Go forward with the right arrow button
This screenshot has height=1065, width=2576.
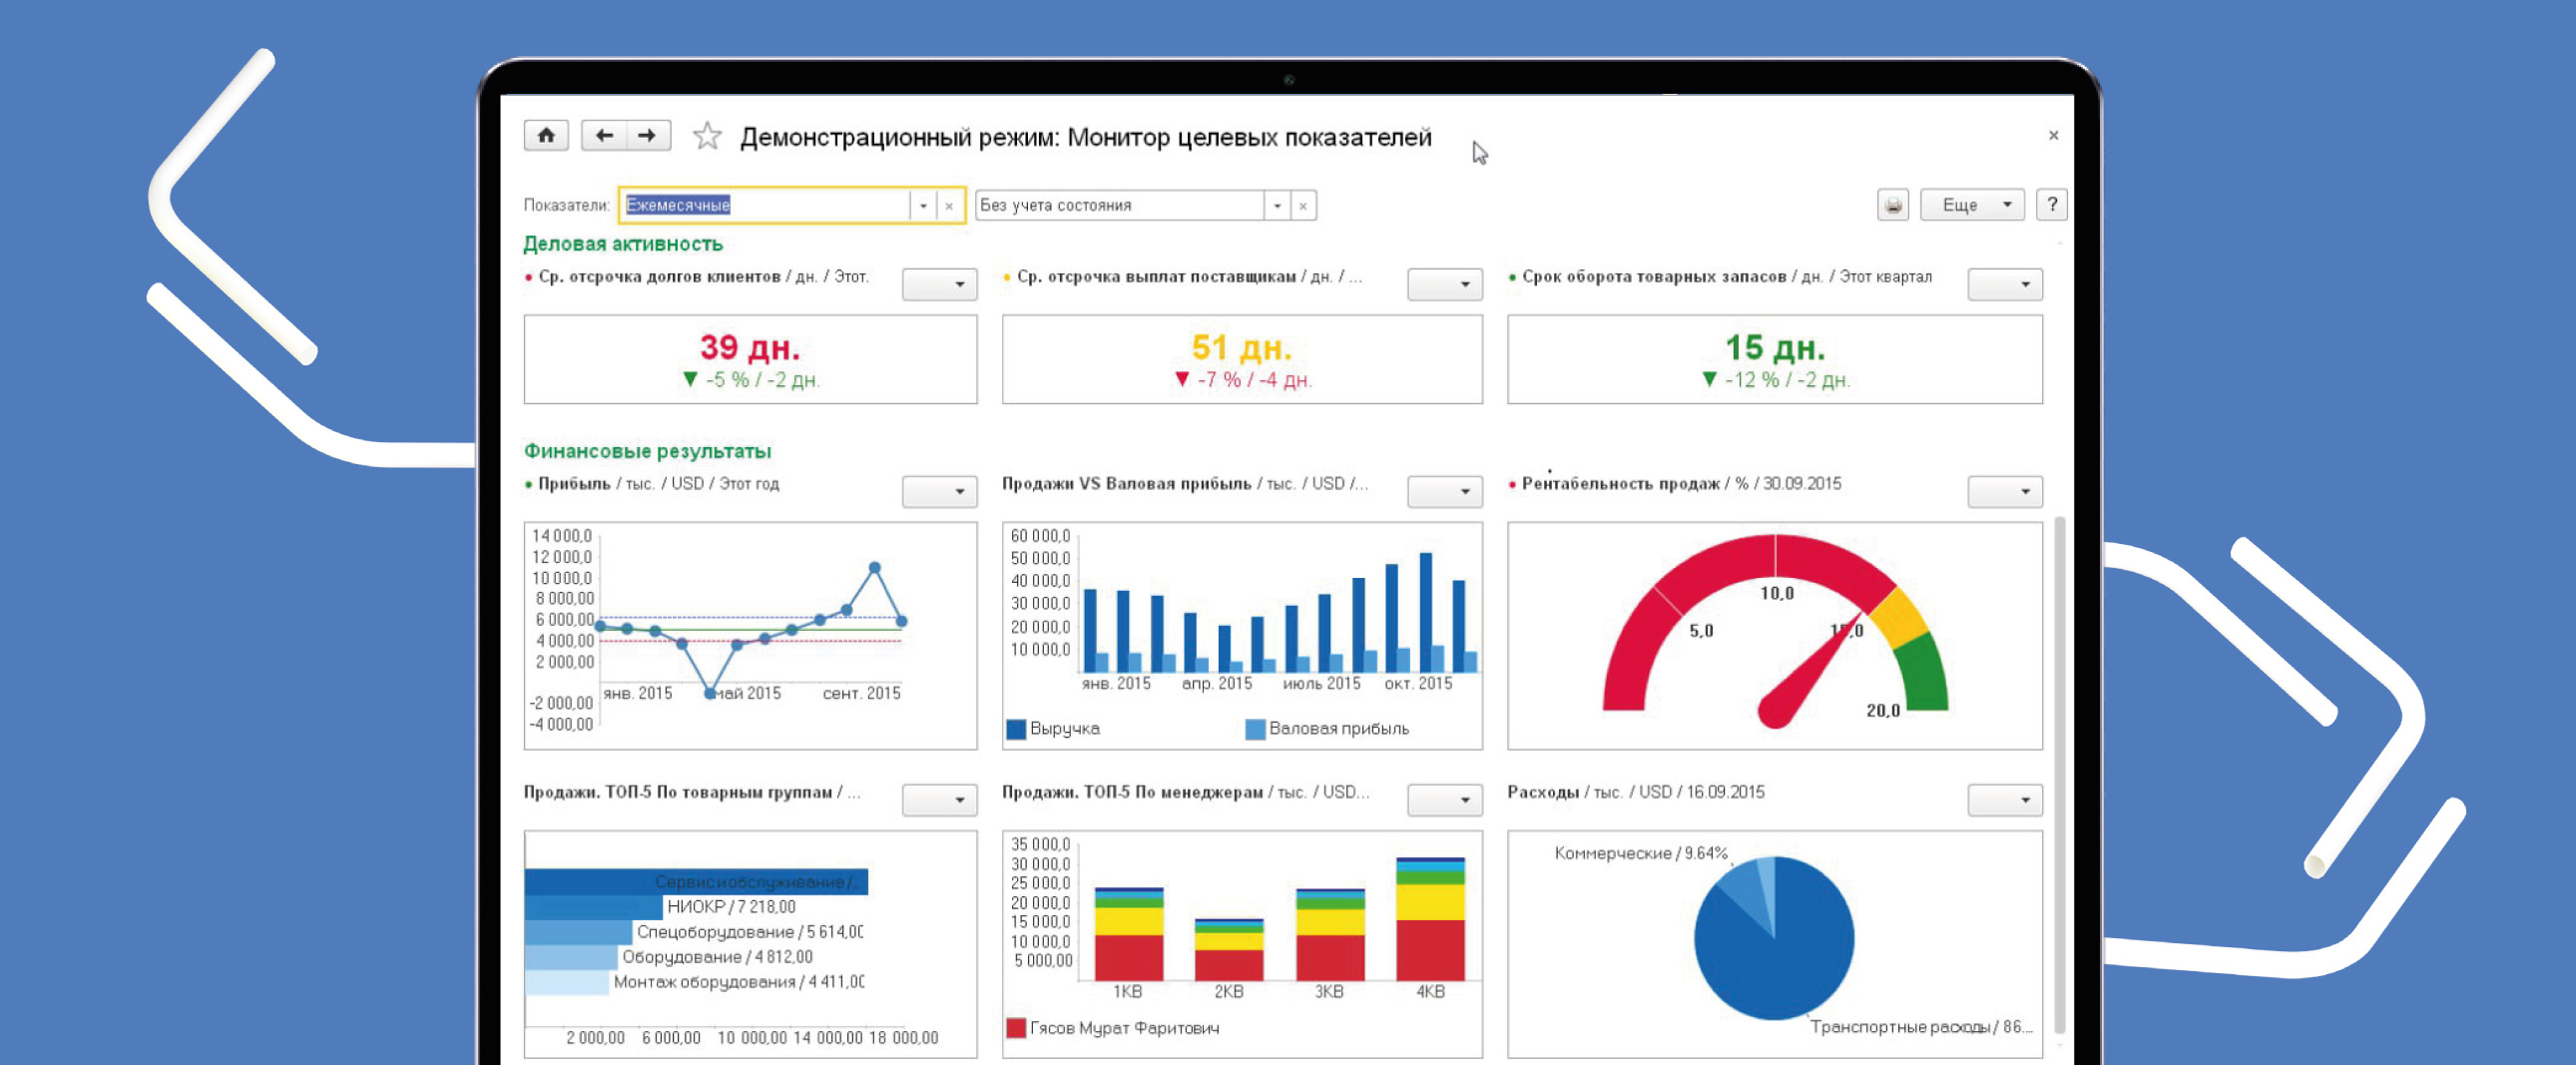[648, 135]
